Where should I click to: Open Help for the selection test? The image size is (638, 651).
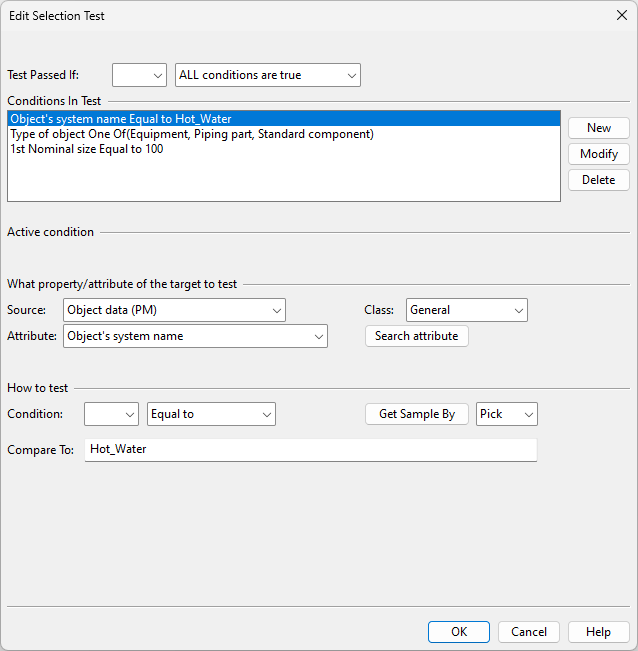pyautogui.click(x=598, y=632)
